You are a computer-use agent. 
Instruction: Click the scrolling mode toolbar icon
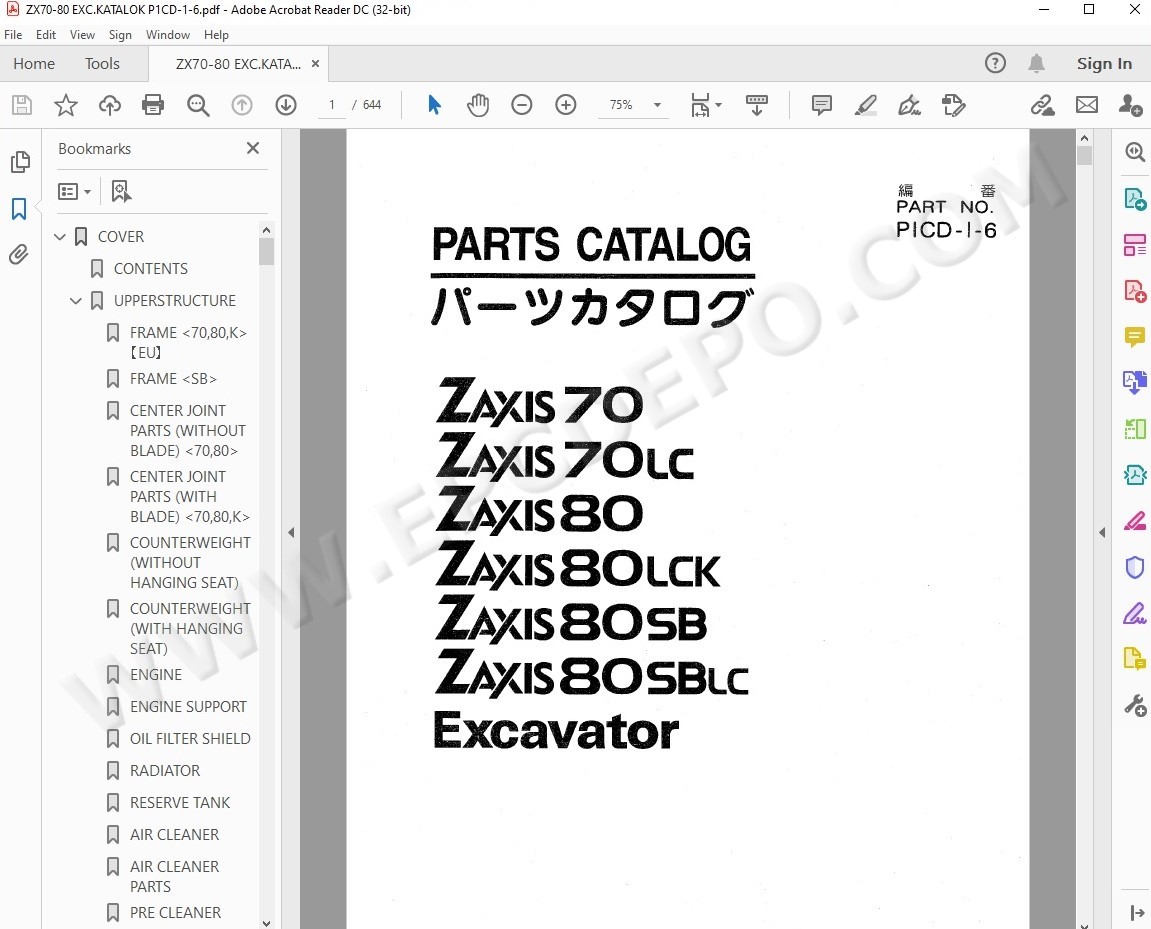coord(757,105)
